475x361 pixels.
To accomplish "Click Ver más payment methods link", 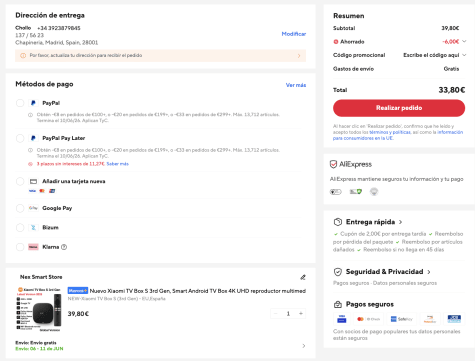I will pyautogui.click(x=296, y=85).
